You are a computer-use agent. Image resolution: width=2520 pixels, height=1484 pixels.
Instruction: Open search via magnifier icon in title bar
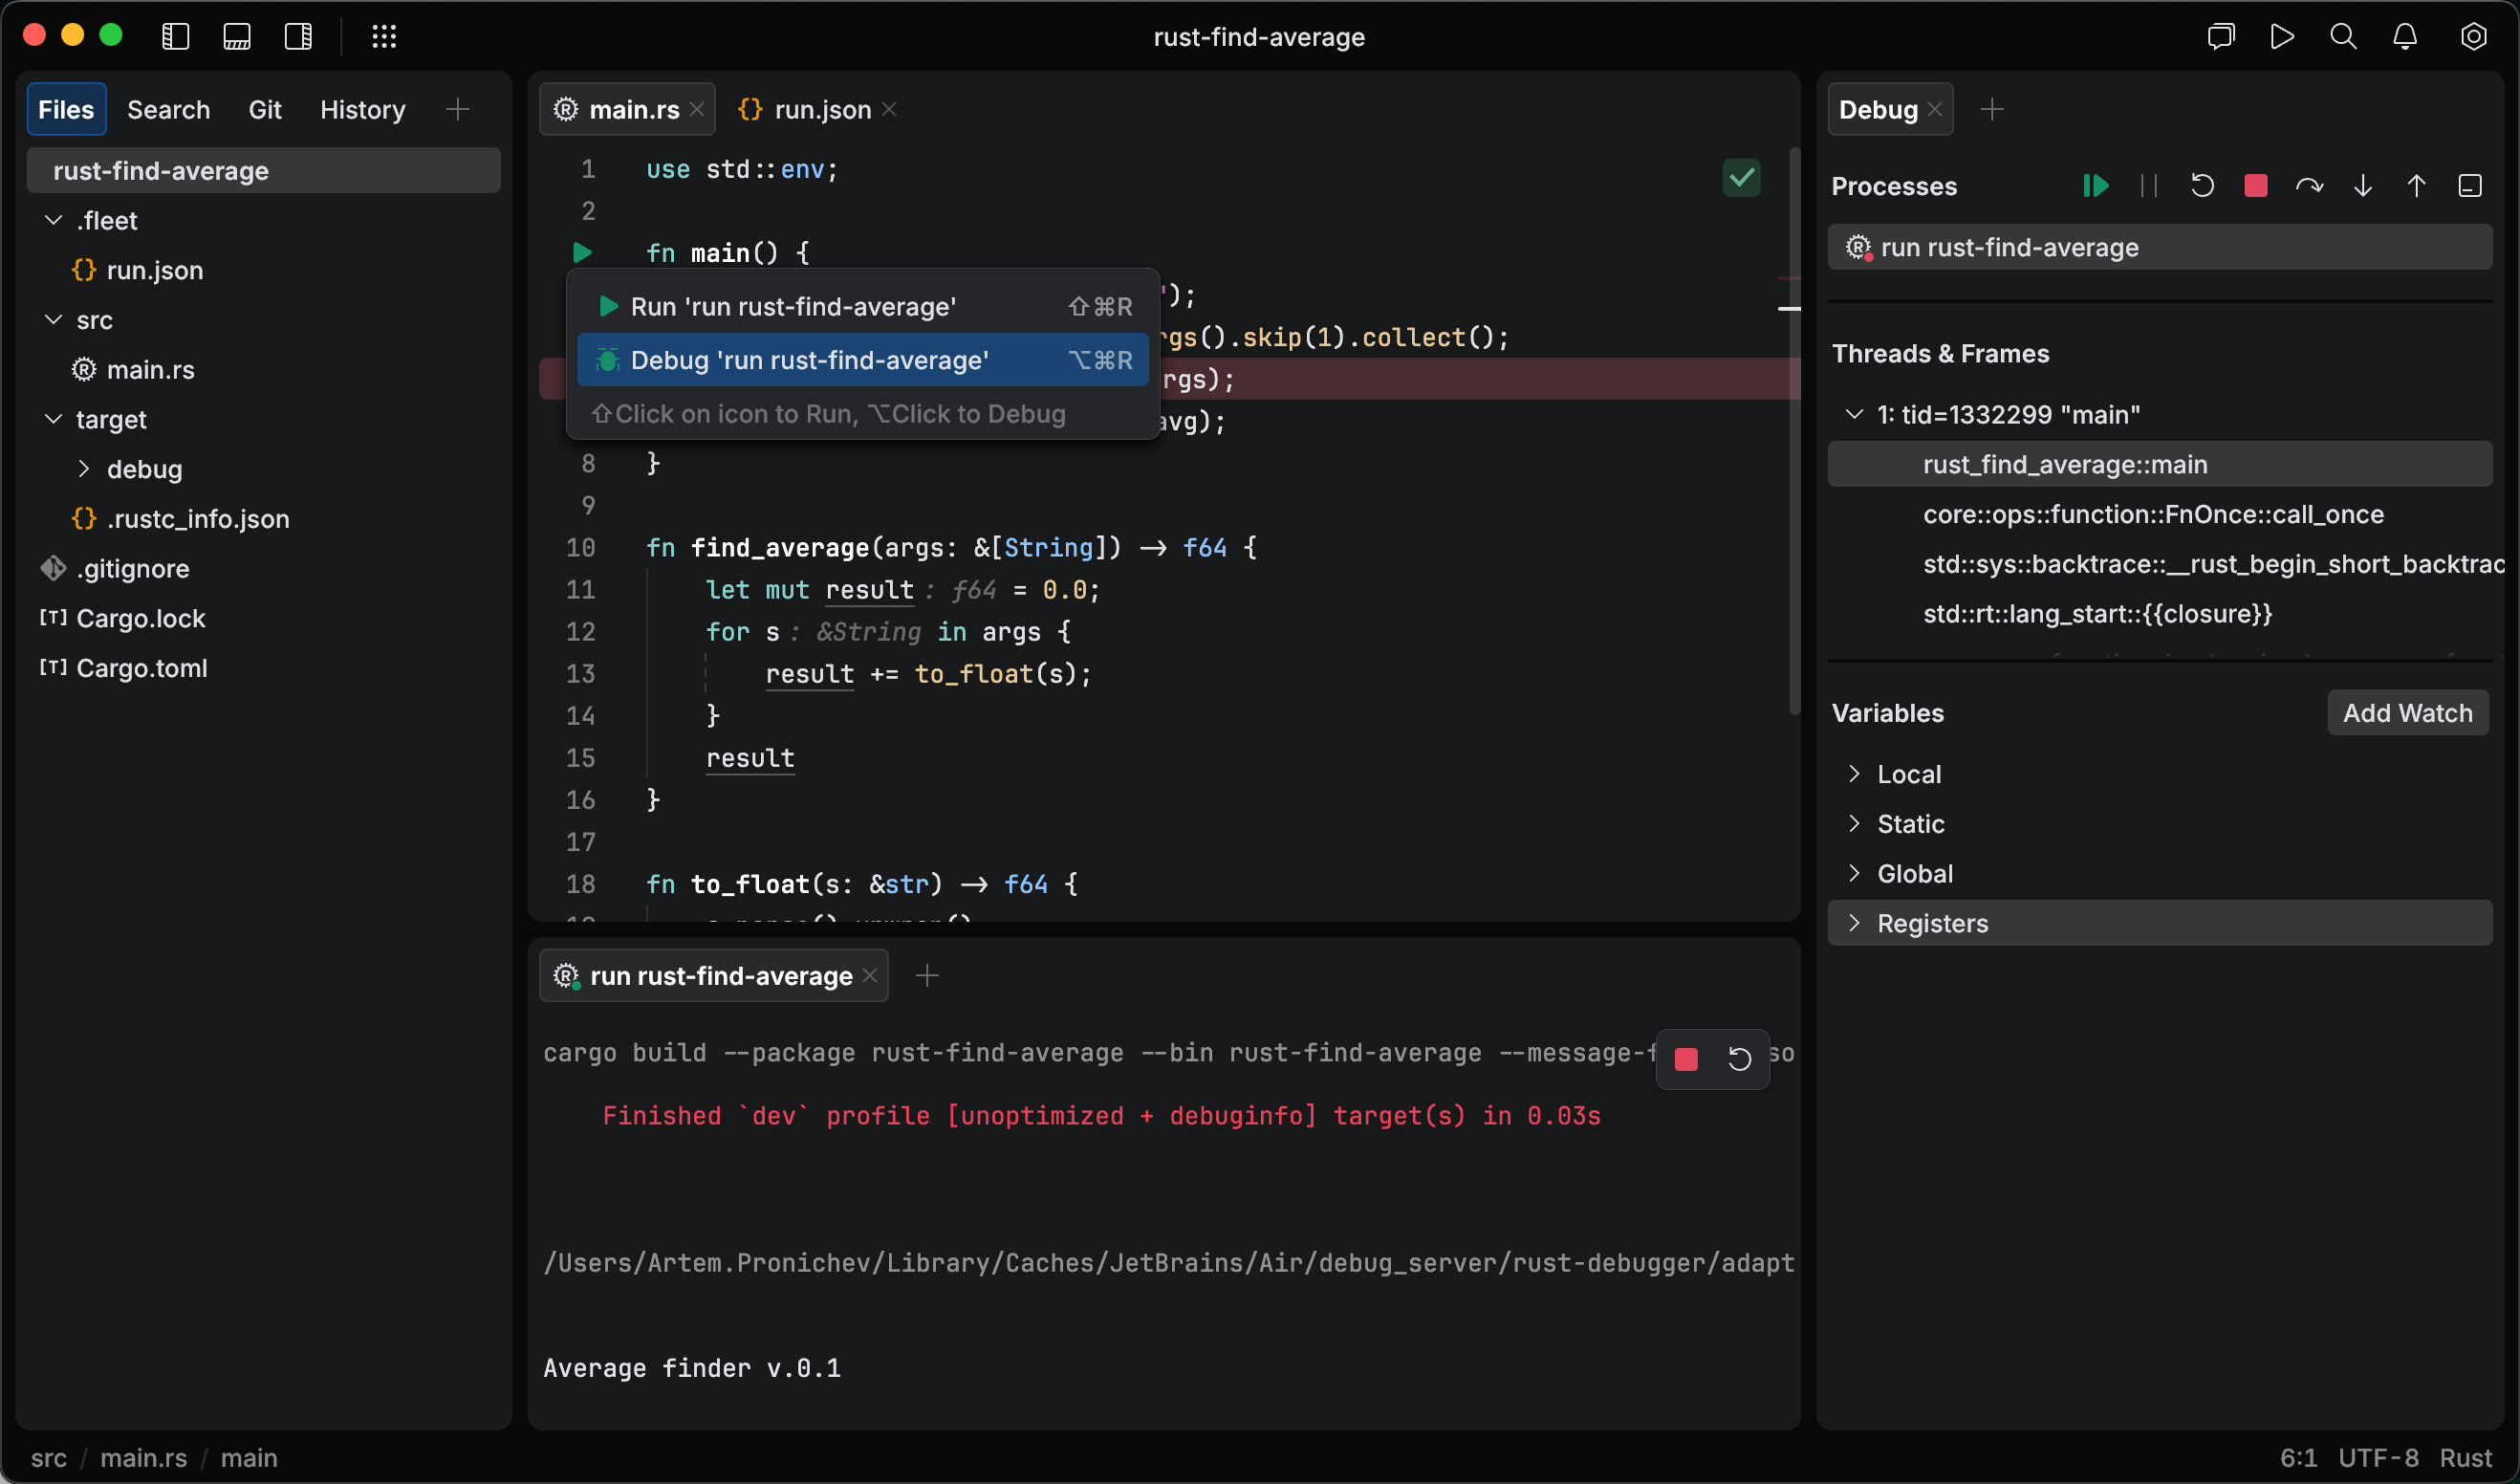2343,37
